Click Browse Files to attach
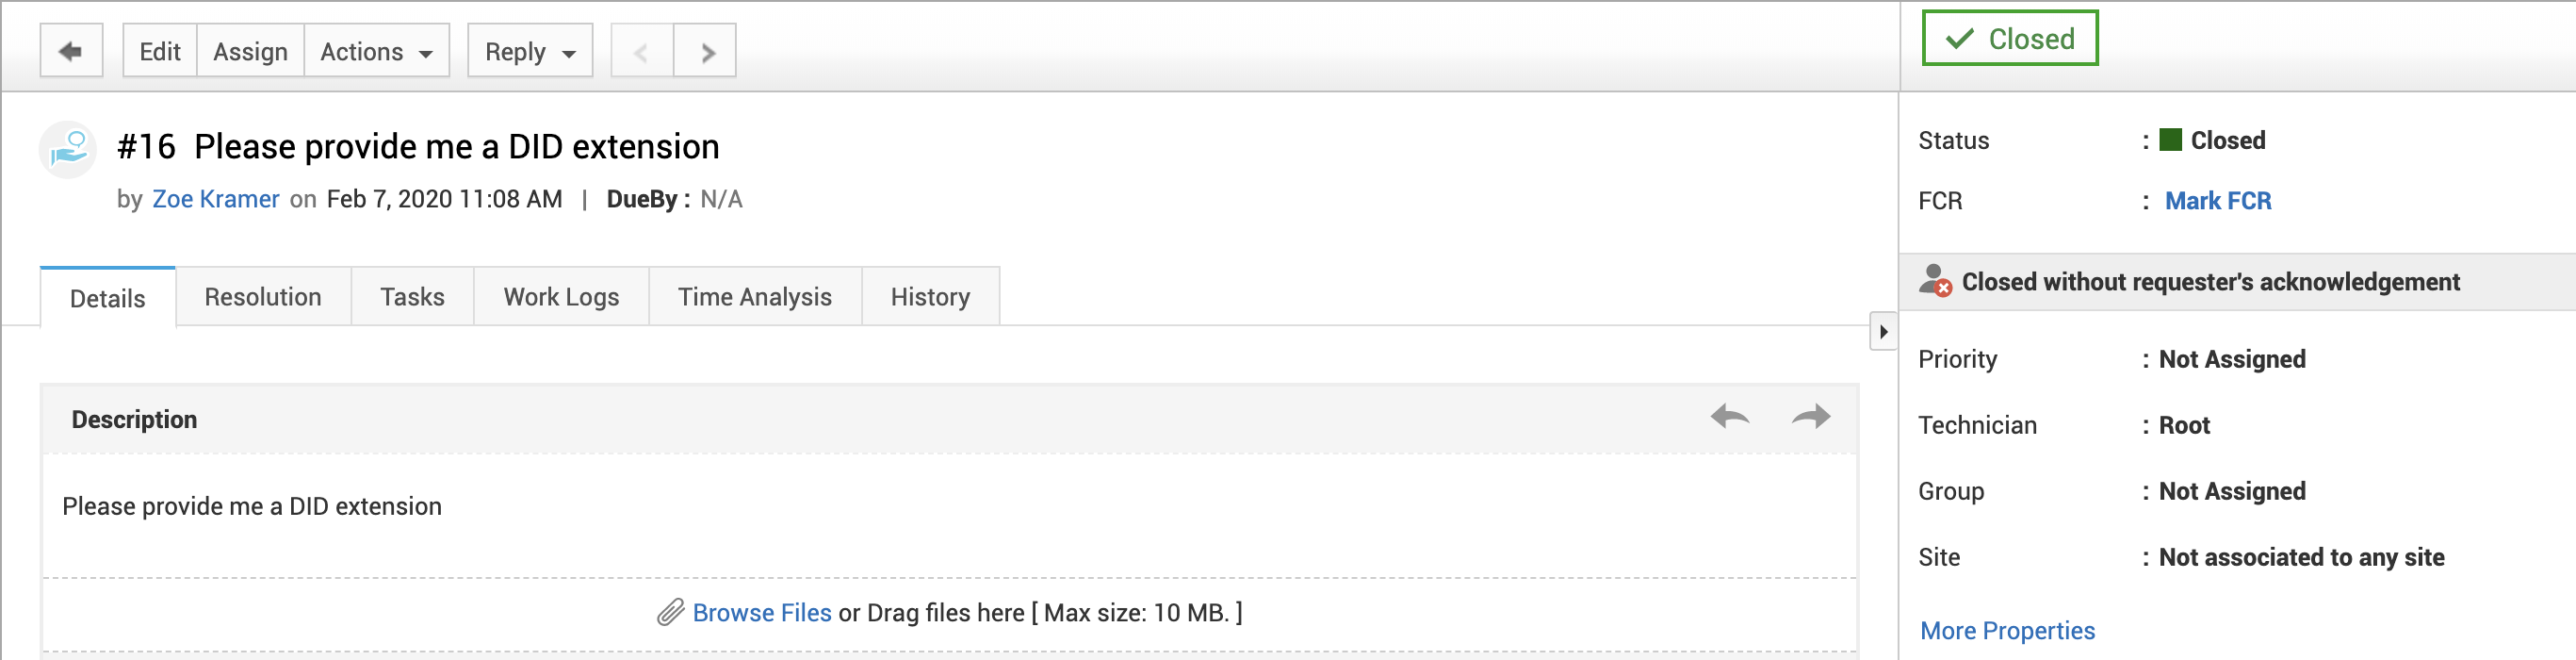Viewport: 2576px width, 660px height. (x=761, y=612)
